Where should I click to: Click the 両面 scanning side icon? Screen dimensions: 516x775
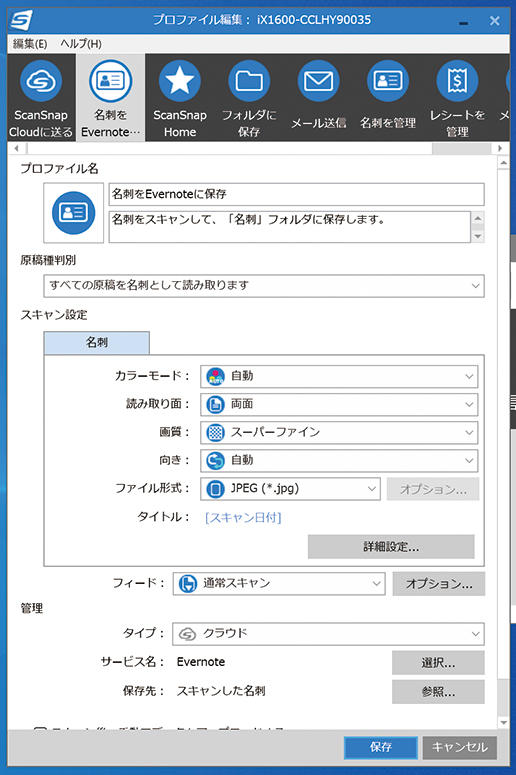[215, 405]
